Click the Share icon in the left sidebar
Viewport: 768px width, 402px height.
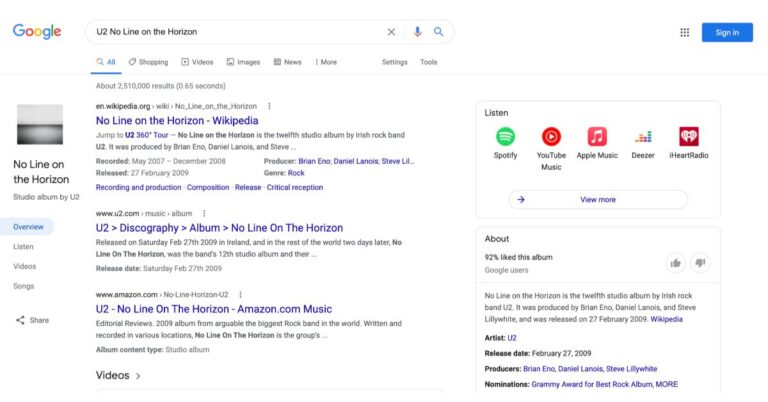coord(20,320)
